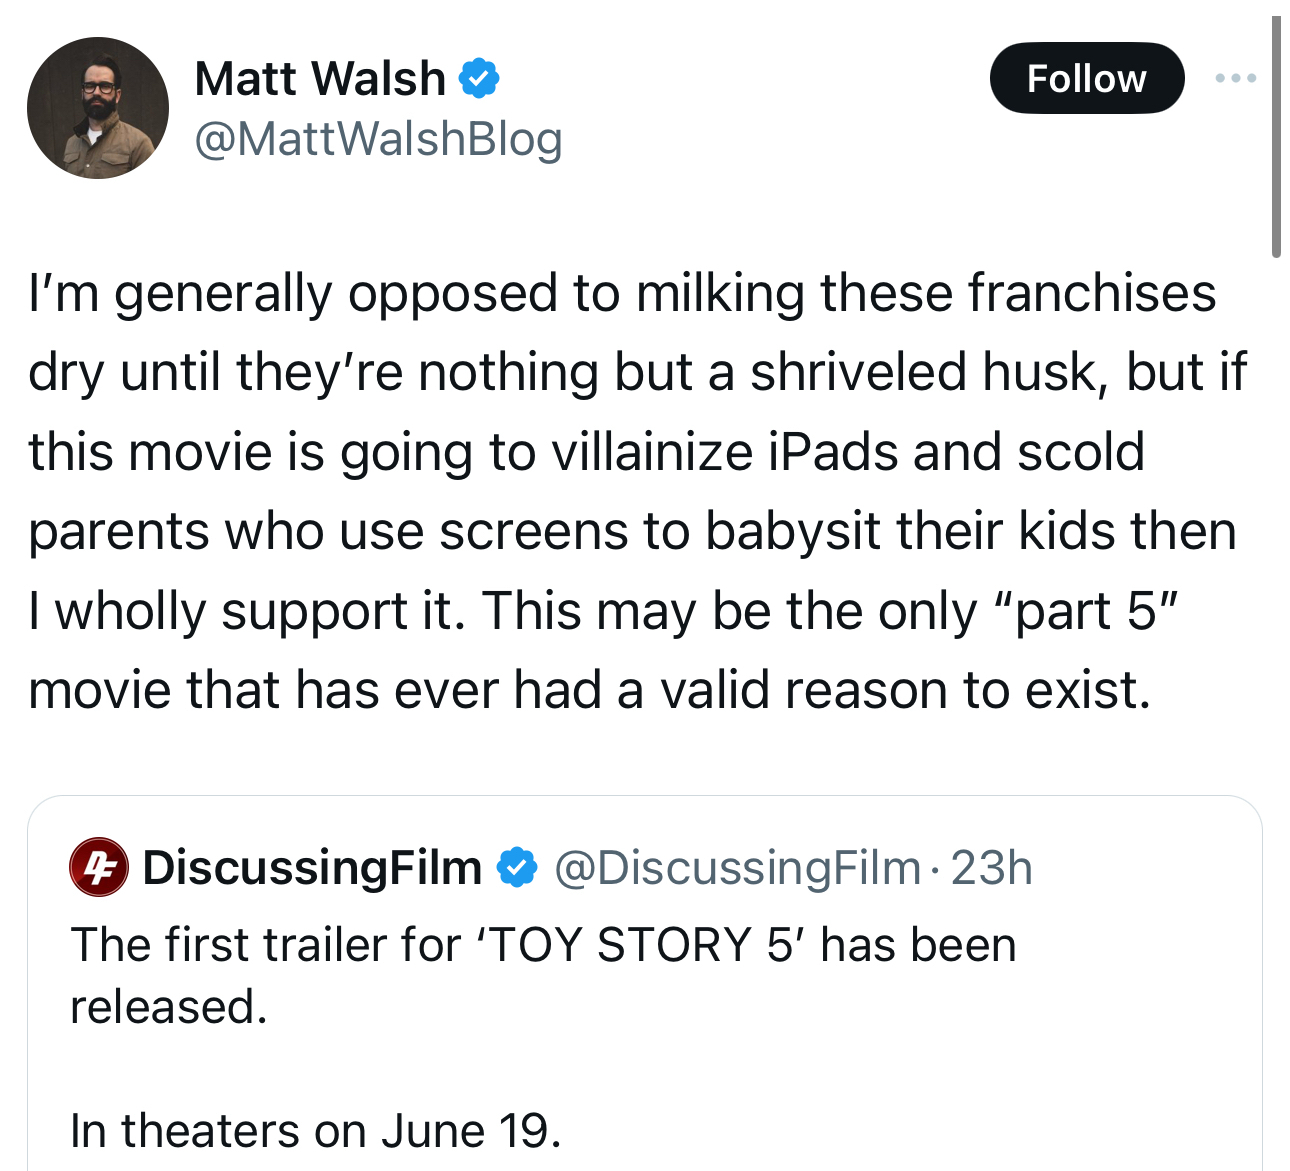Screen dimensions: 1290x1171
Task: Click the verified badge beside Matt Walsh
Action: click(x=479, y=78)
